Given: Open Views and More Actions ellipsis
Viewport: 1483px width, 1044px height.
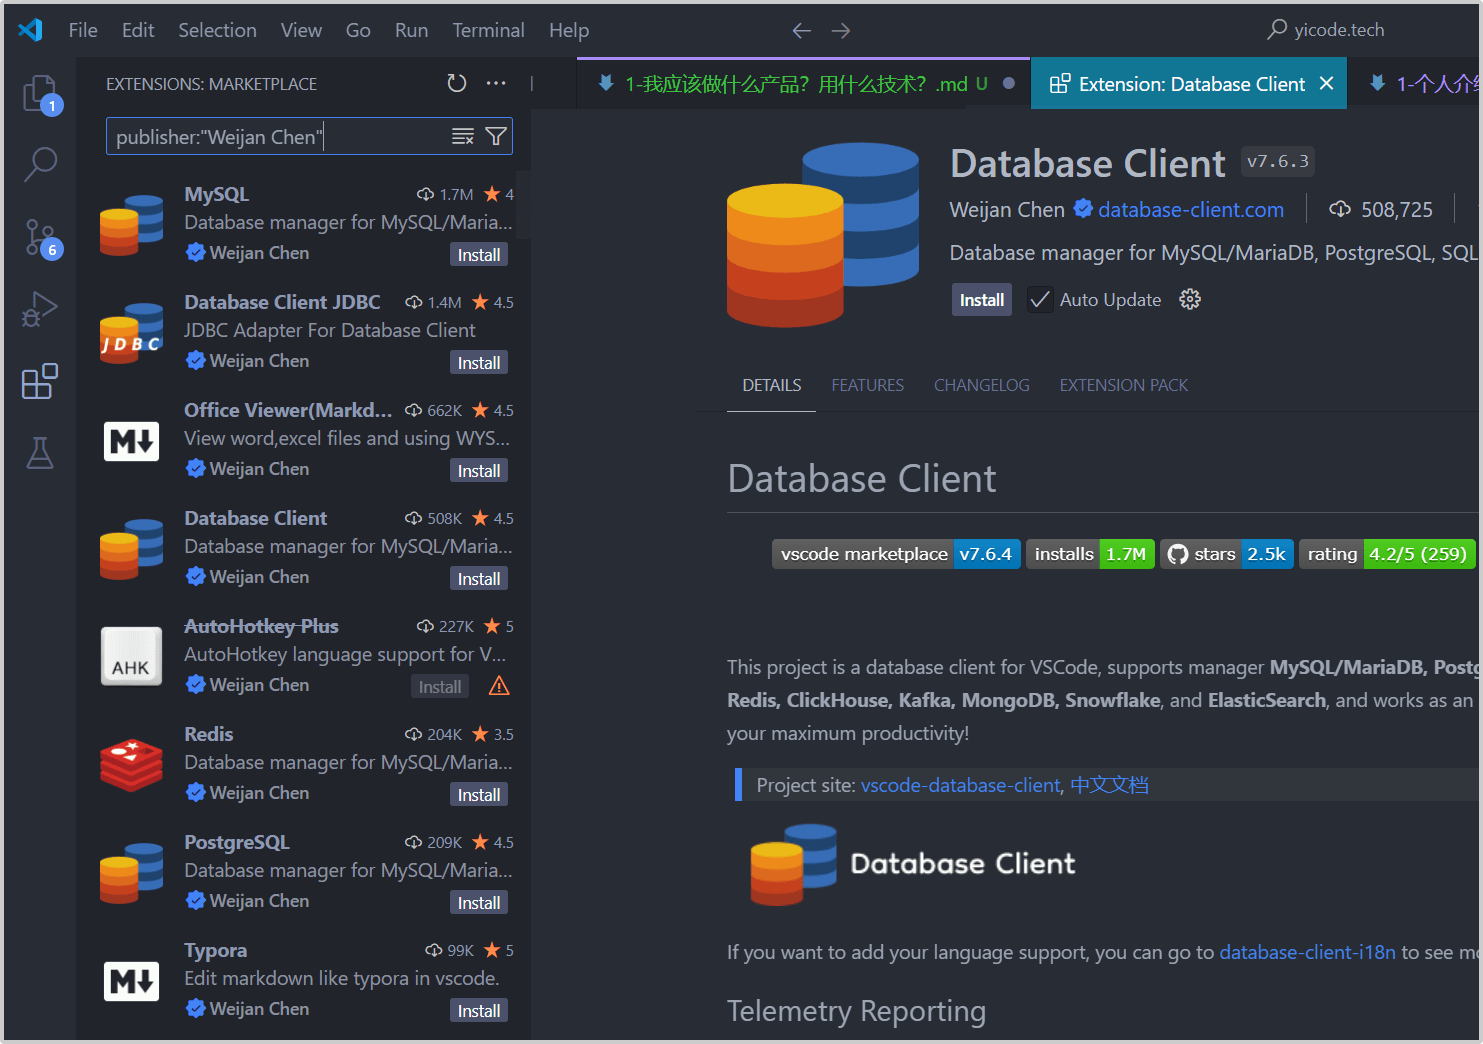Looking at the screenshot, I should click(x=496, y=84).
